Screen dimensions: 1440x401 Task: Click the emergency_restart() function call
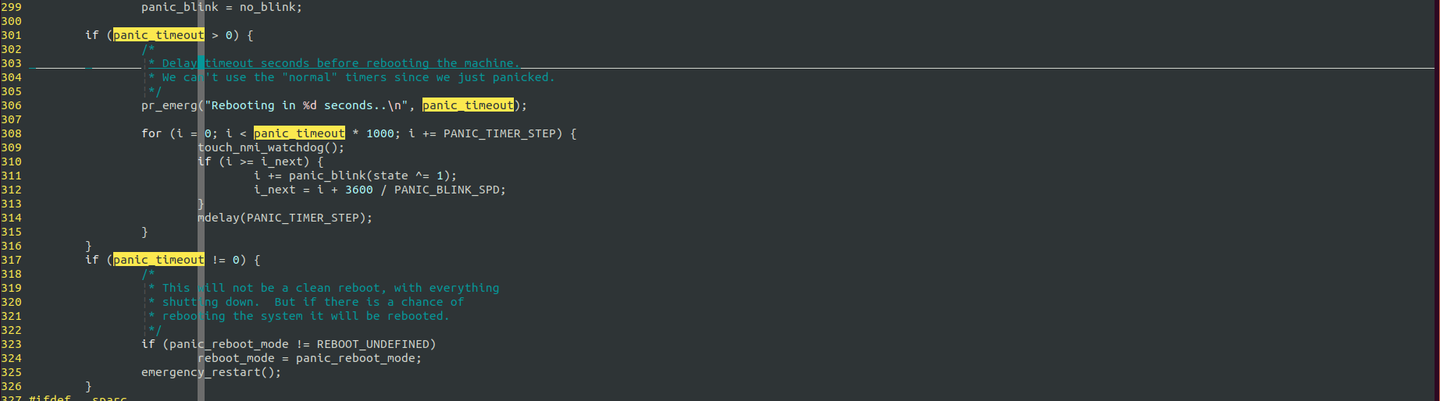click(210, 372)
